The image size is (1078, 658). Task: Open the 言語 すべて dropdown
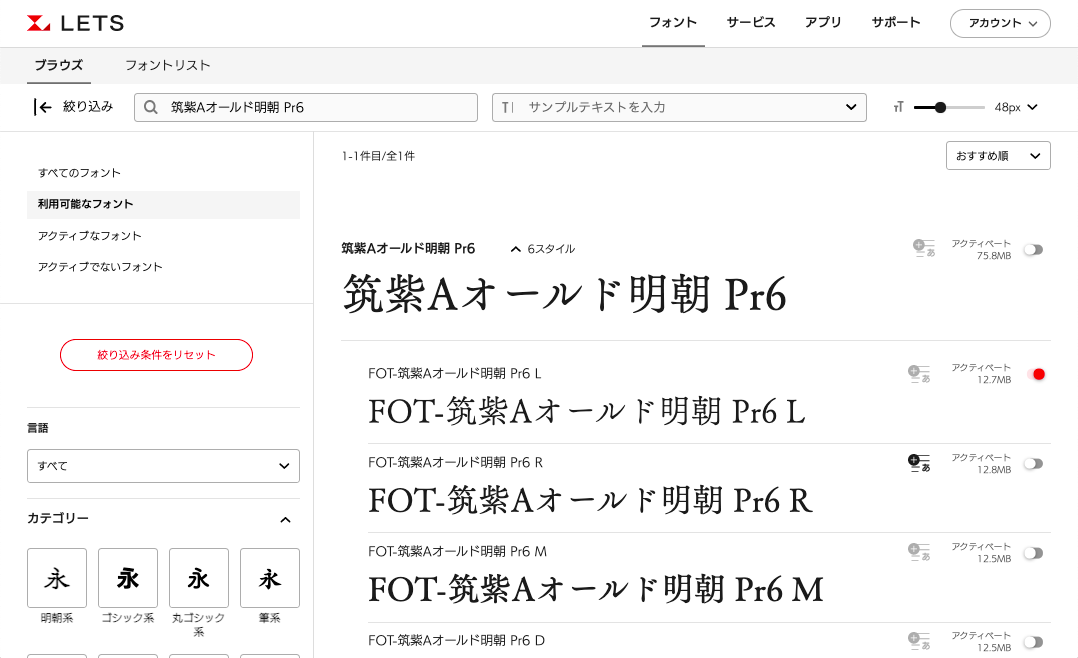click(x=164, y=466)
